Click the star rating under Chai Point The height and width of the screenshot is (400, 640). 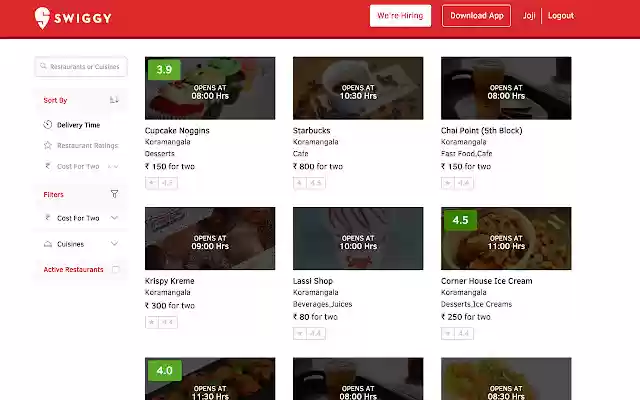coord(458,183)
